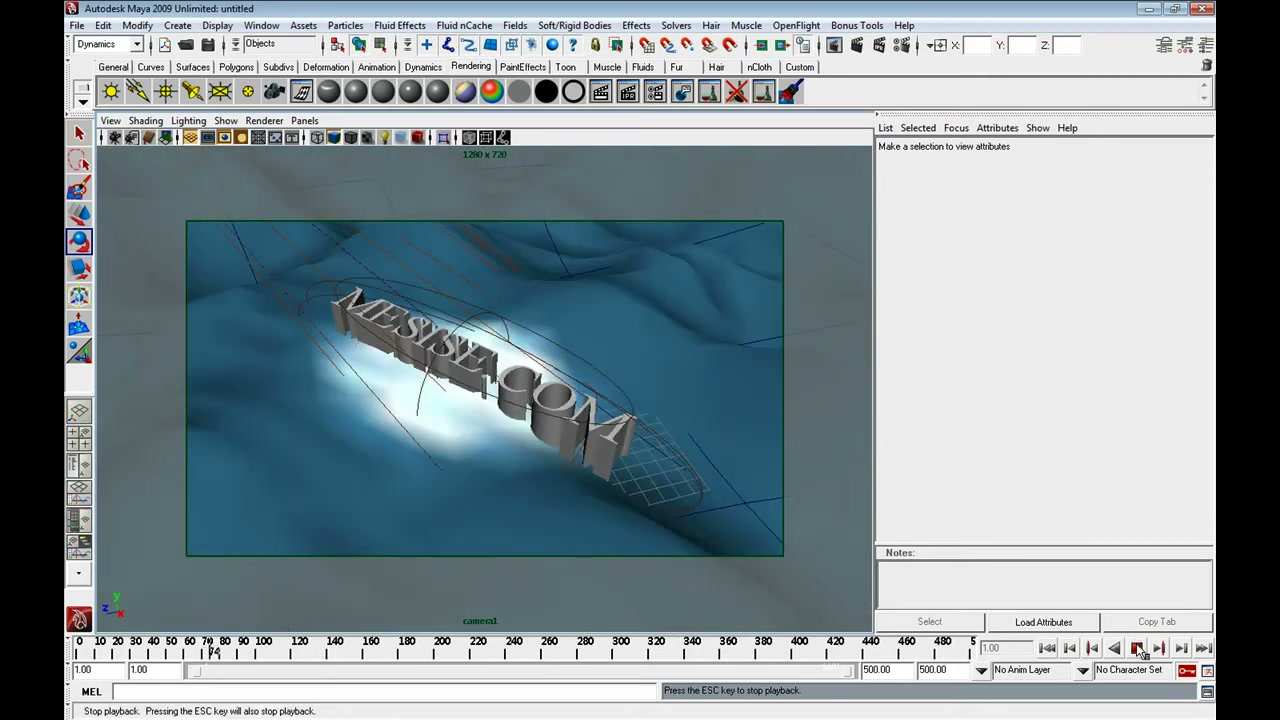Screen dimensions: 1280x720
Task: Open viewport Shading menu
Action: (145, 121)
